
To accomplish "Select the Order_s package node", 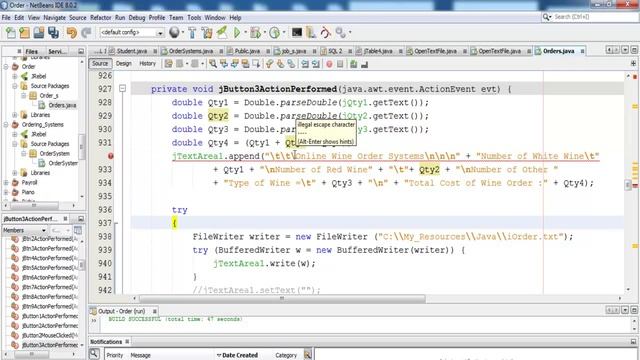I will 49,96.
